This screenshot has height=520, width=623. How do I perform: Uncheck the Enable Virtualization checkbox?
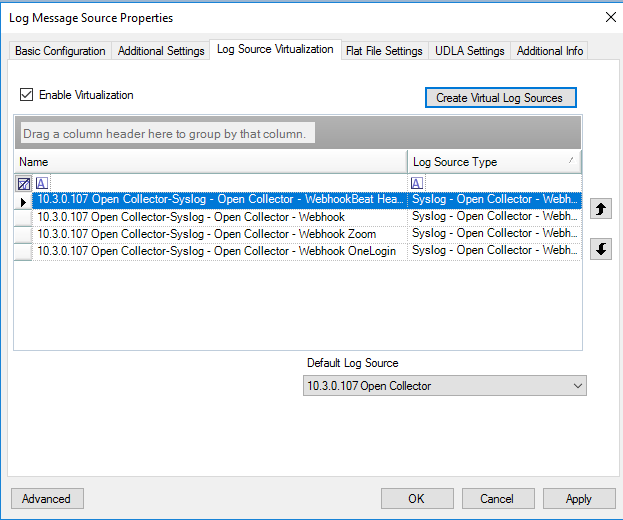[27, 95]
